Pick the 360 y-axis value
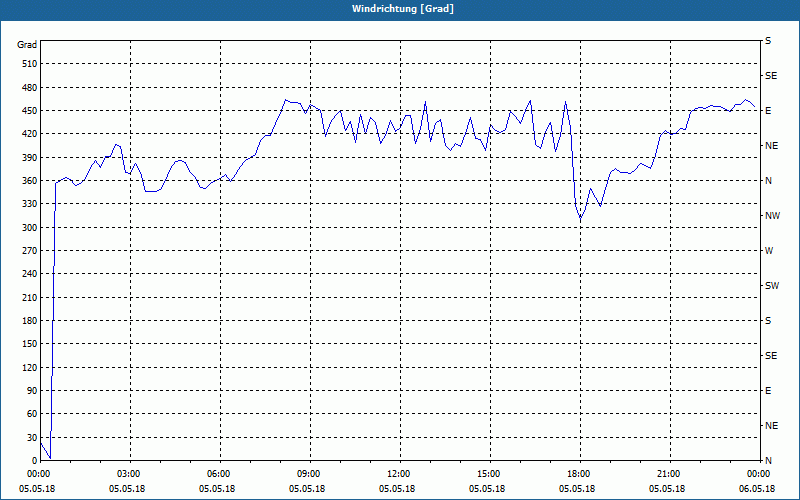Screen dimensions: 800x500 pos(30,181)
